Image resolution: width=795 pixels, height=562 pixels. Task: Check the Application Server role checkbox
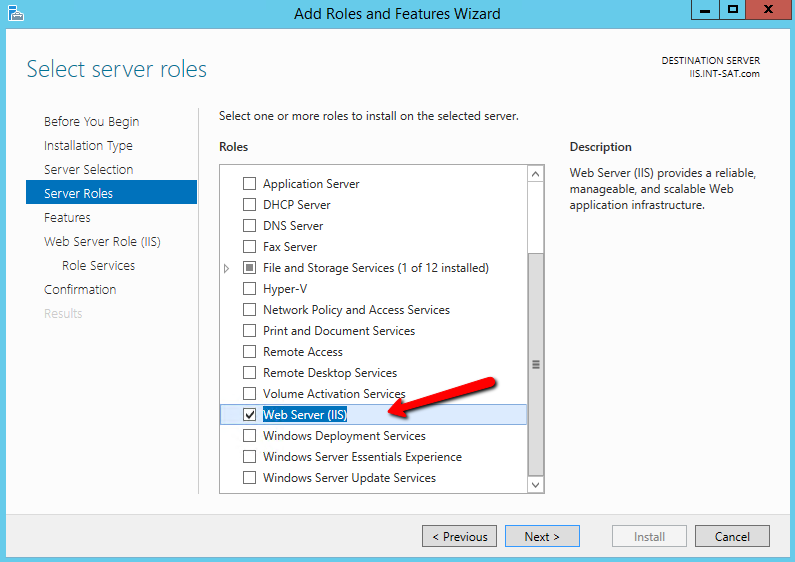point(250,184)
